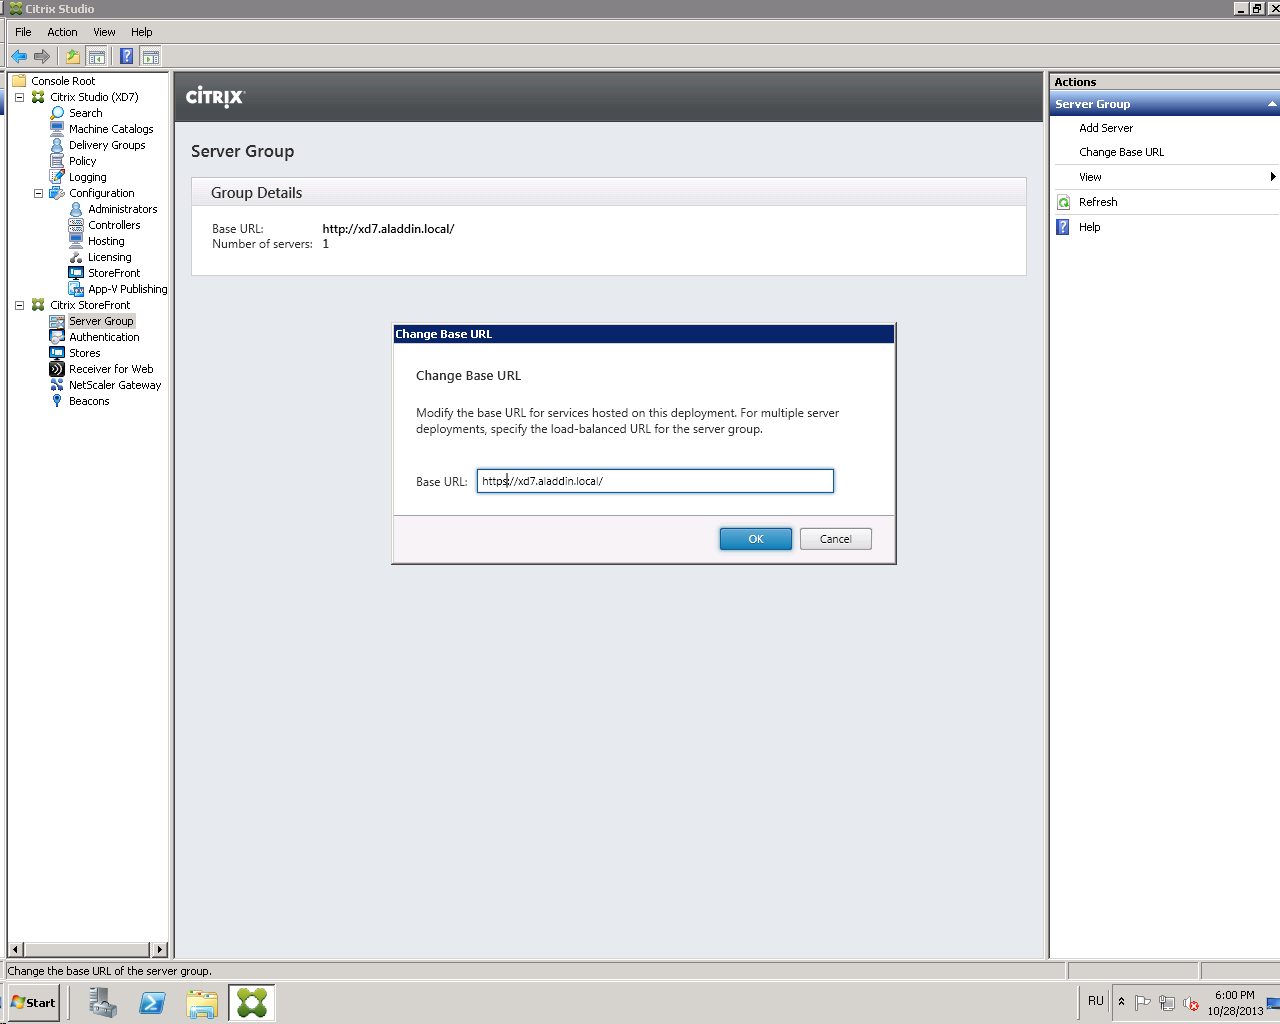Open the Help menu in the menu bar
This screenshot has width=1280, height=1024.
click(142, 32)
